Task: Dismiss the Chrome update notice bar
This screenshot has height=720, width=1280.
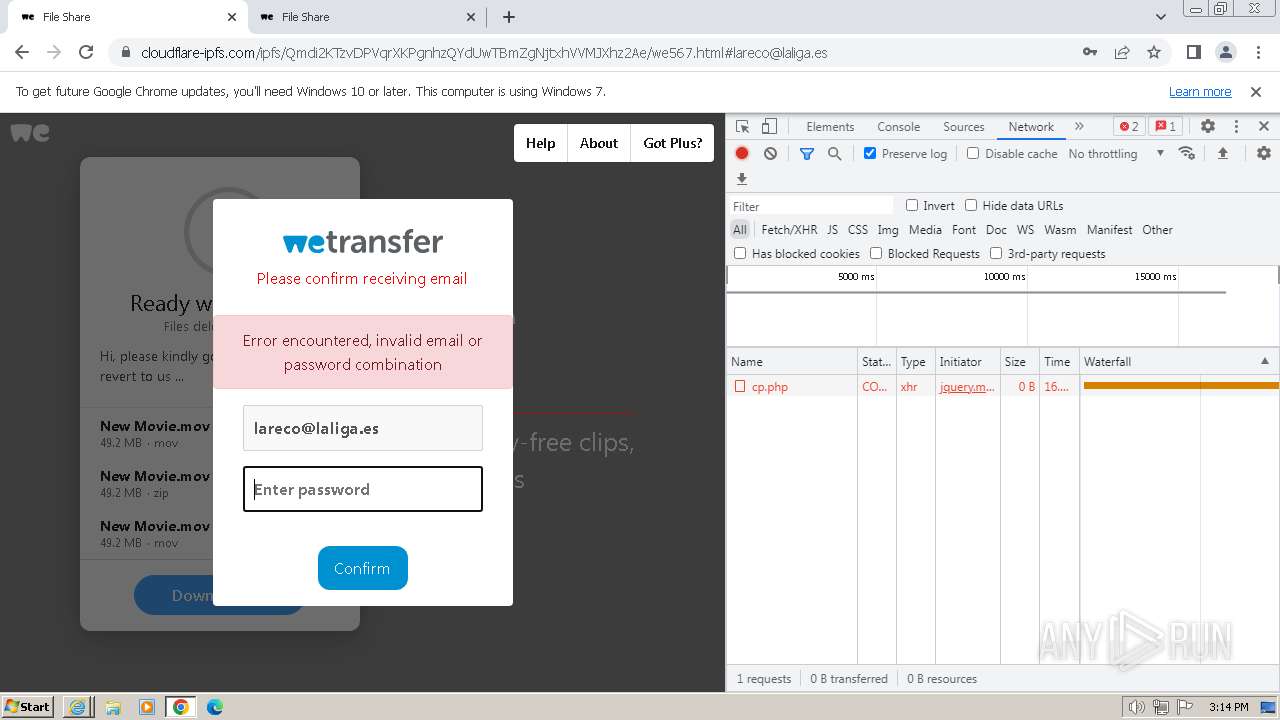Action: pyautogui.click(x=1256, y=91)
